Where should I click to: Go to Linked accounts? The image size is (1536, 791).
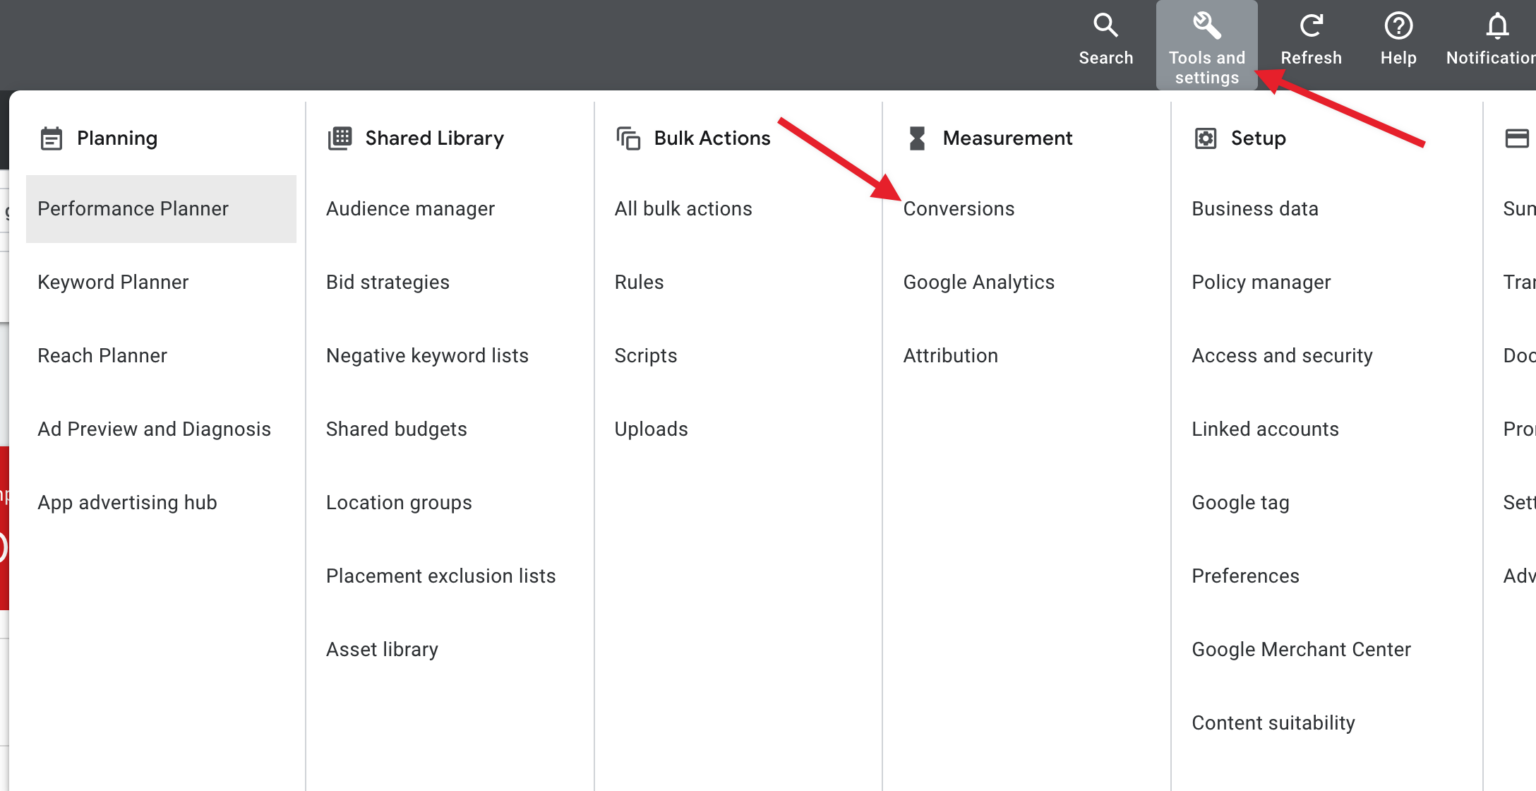tap(1265, 428)
